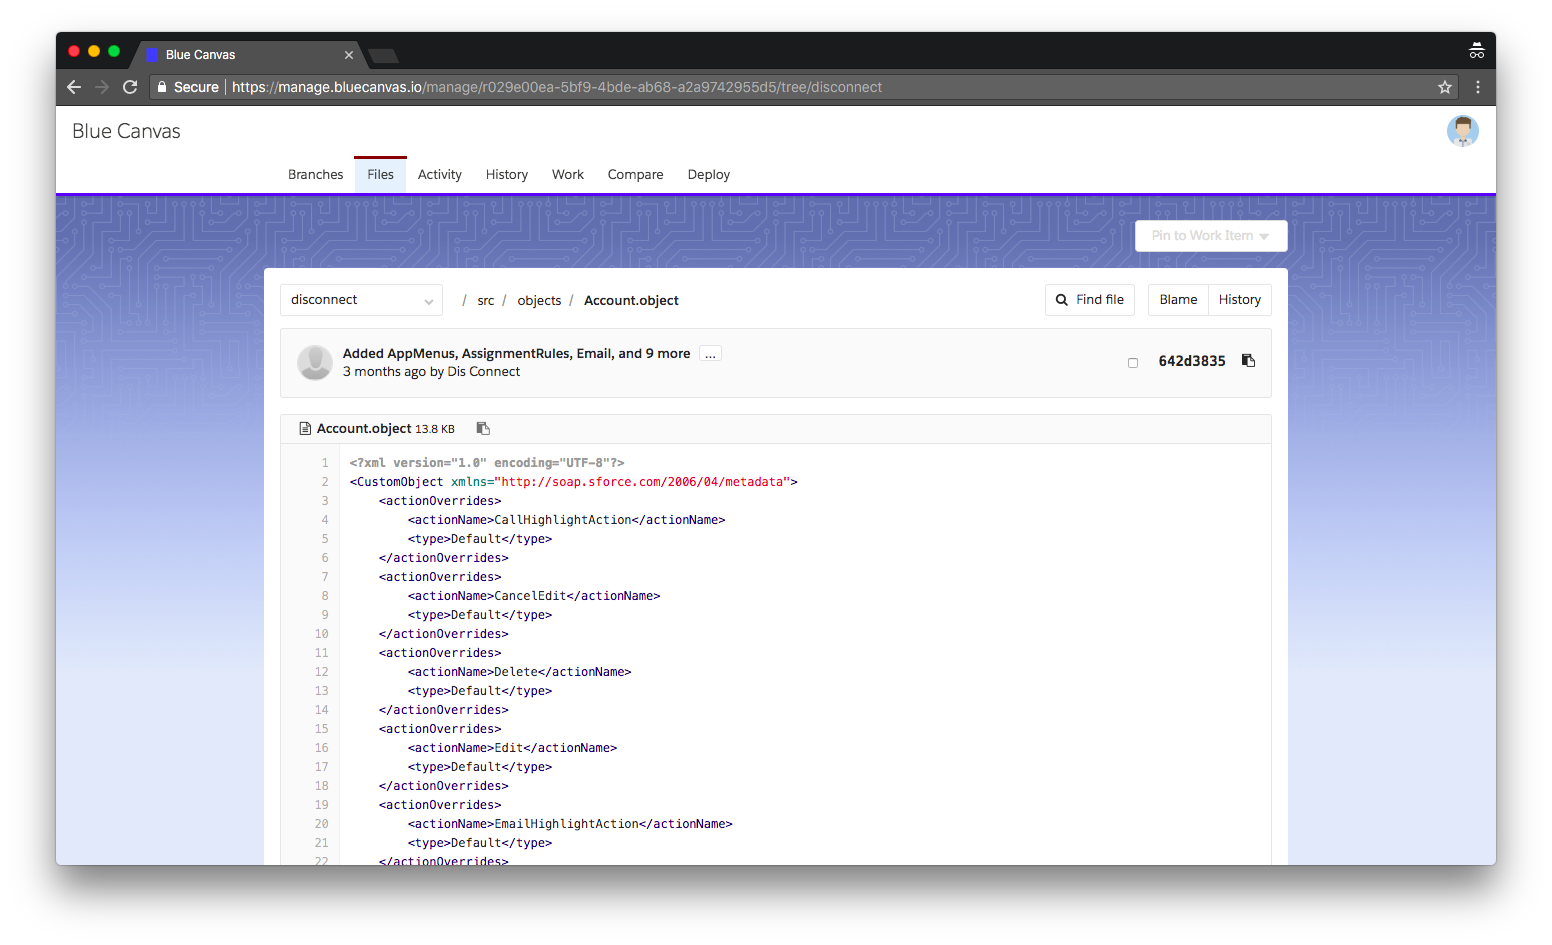
Task: Expand the commit message with the ellipsis button
Action: [710, 354]
